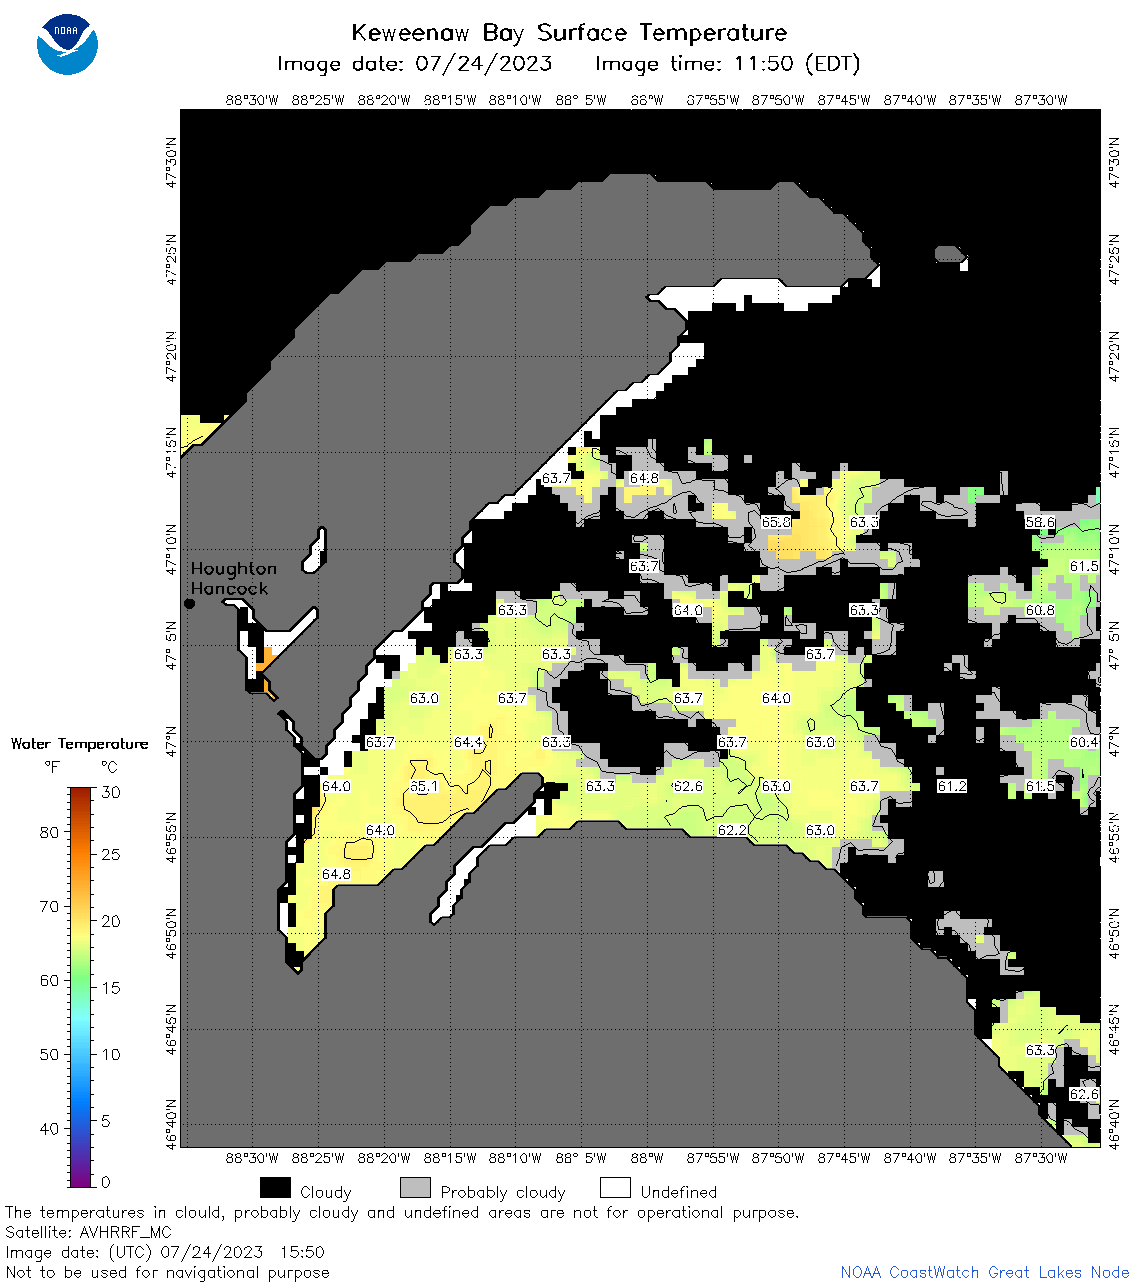The height and width of the screenshot is (1288, 1140).
Task: Click the Cloudy legend label
Action: 325,1192
